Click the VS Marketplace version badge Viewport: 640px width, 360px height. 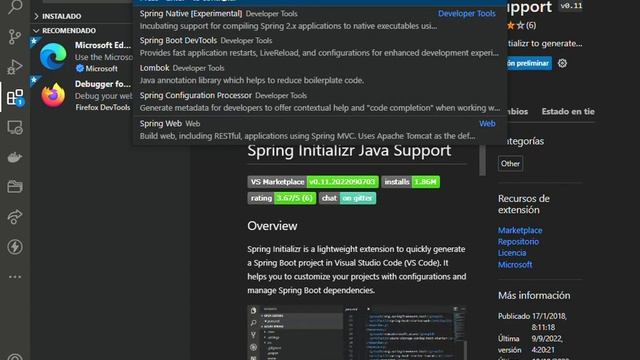313,182
